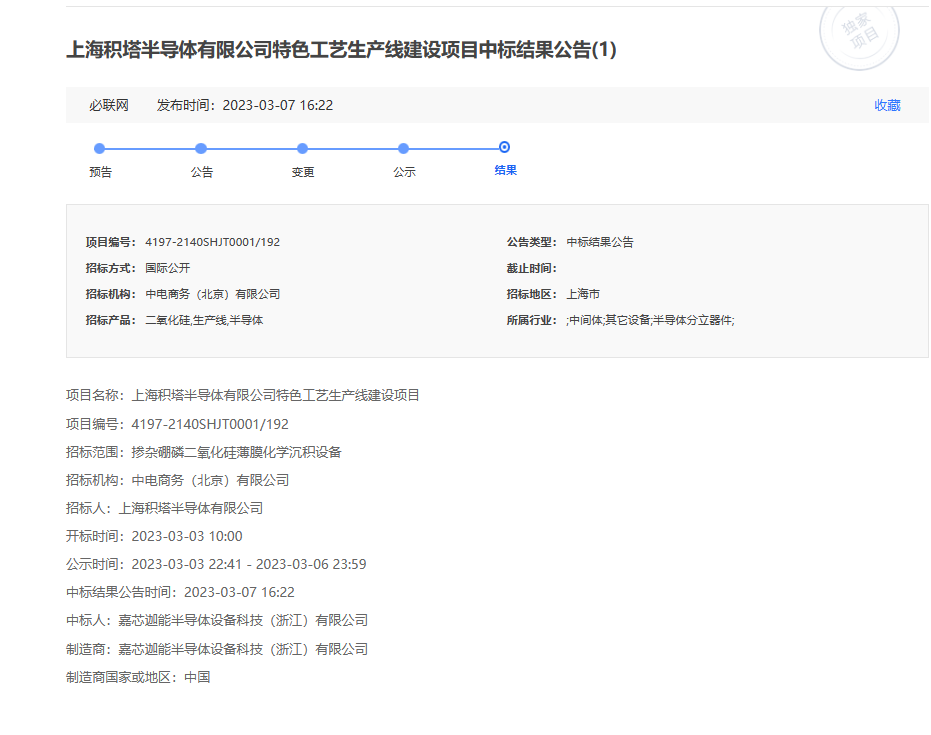Click 招标人：上海积塔半导体有限公司 line
This screenshot has height=735, width=931.
(164, 508)
